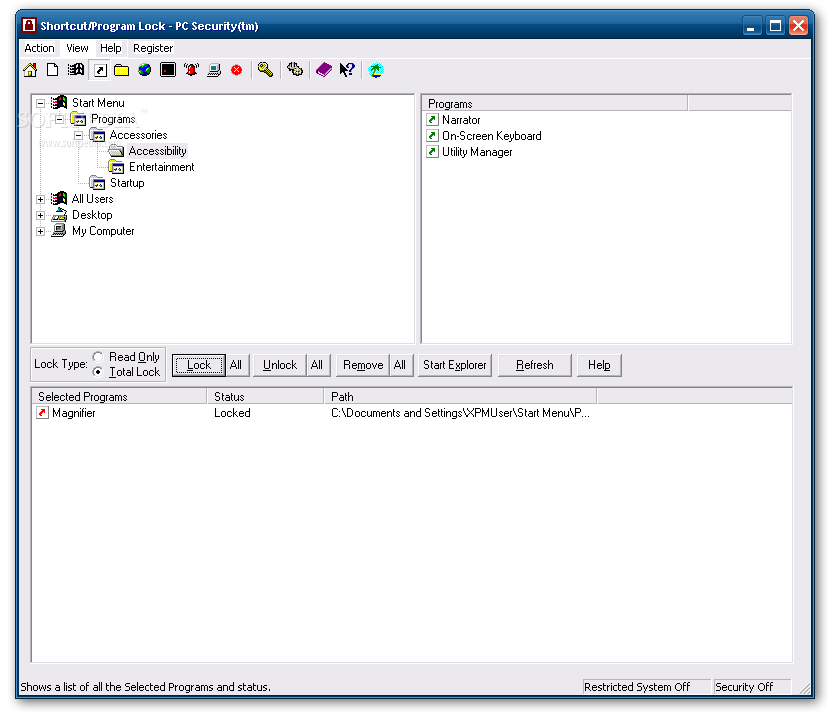Click the red Magnifier locked shortcut icon
Screen dimensions: 830x714
[x=42, y=412]
